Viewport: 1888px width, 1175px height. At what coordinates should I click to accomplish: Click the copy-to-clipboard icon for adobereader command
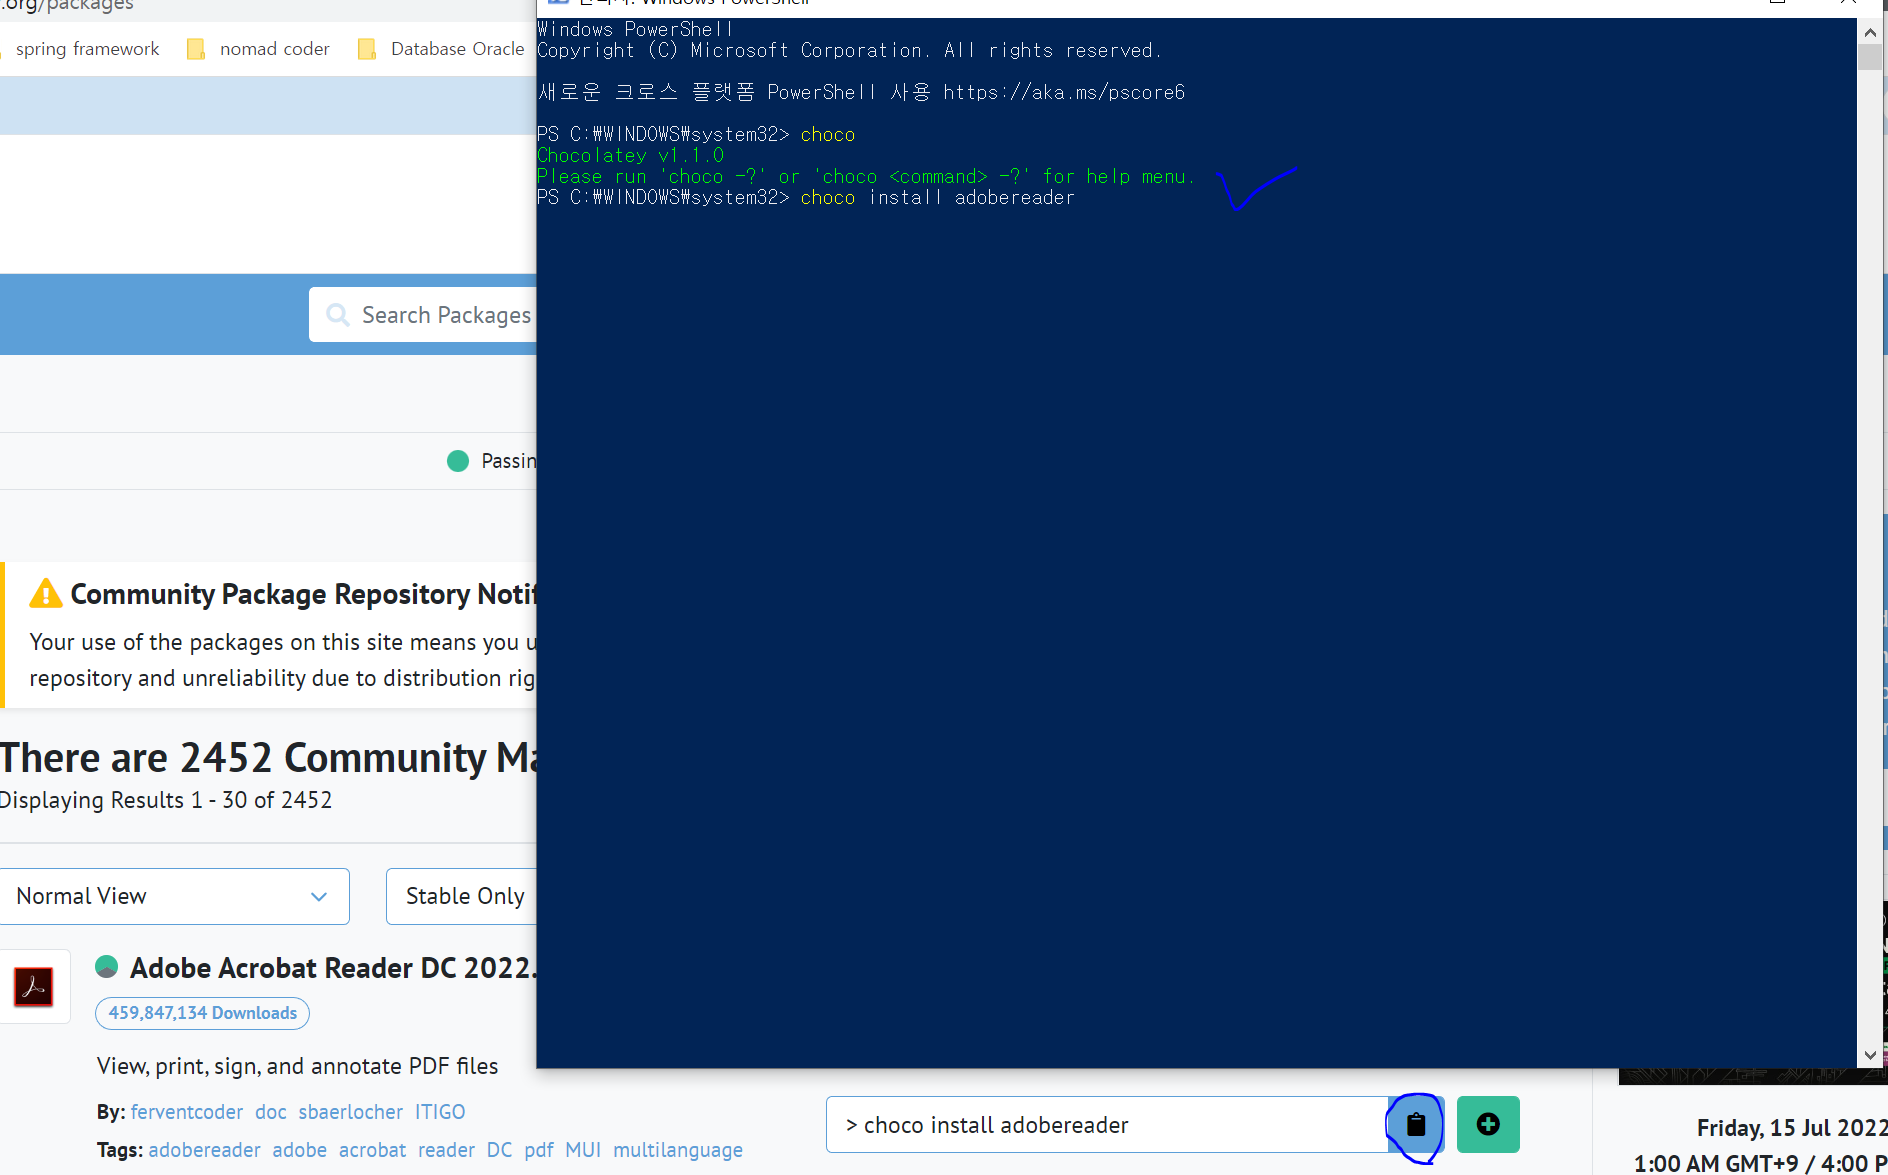click(x=1415, y=1125)
